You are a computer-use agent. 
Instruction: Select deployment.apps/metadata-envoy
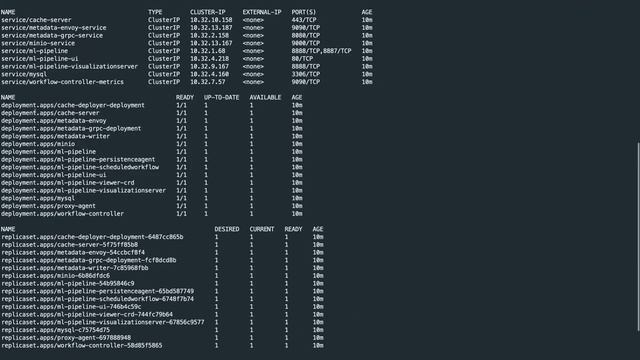coord(53,121)
